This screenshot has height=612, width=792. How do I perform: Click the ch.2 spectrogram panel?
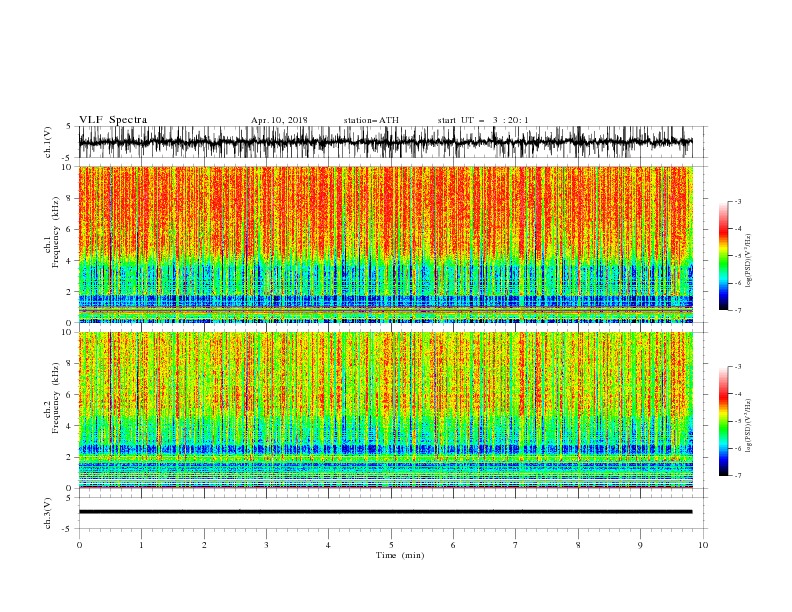click(385, 410)
